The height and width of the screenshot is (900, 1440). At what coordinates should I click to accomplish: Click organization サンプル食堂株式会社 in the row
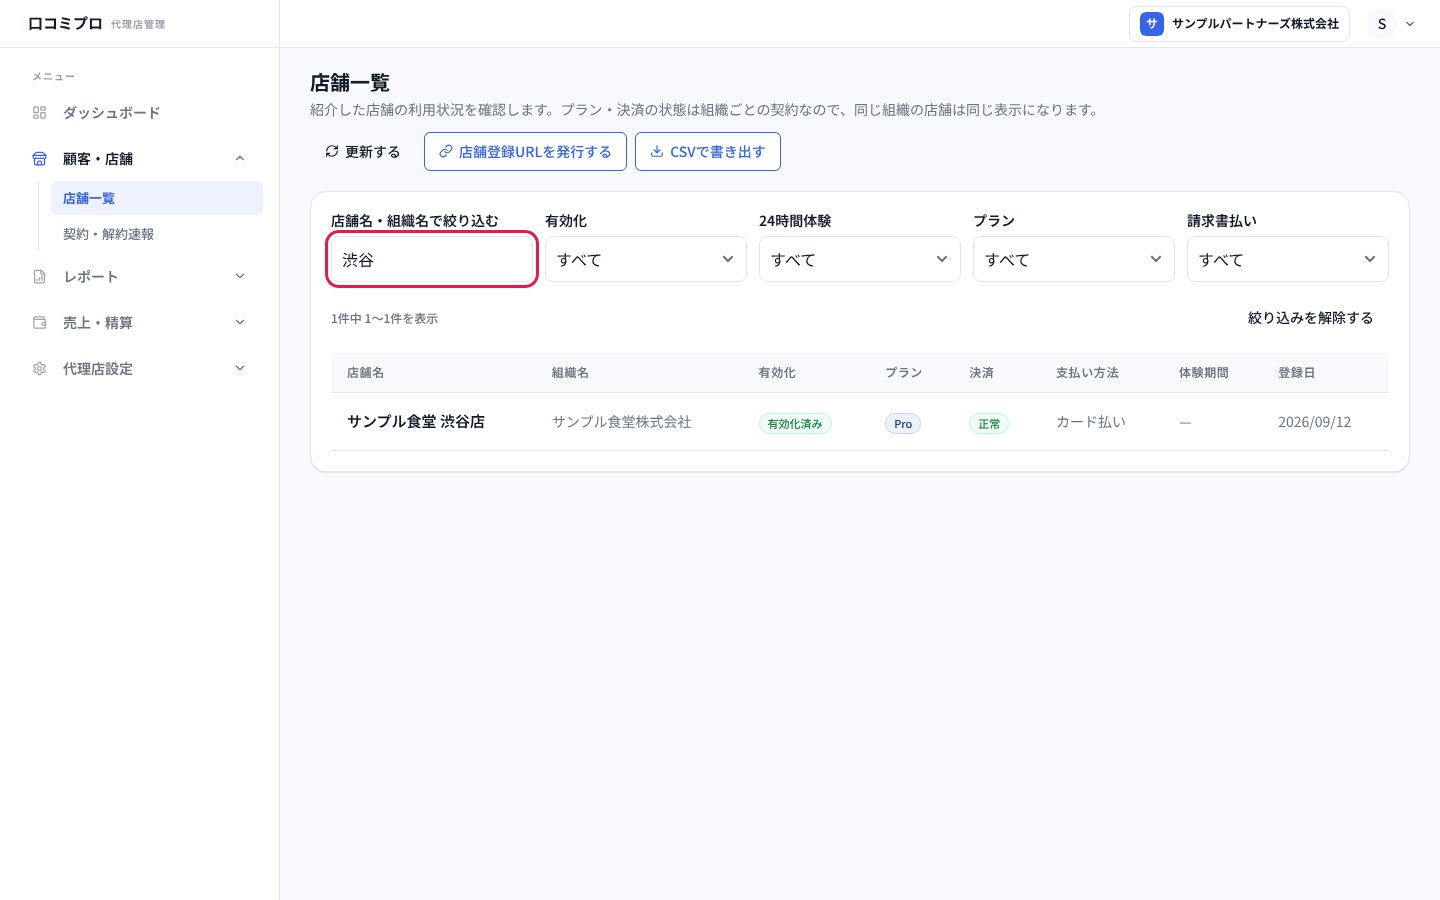pyautogui.click(x=622, y=422)
